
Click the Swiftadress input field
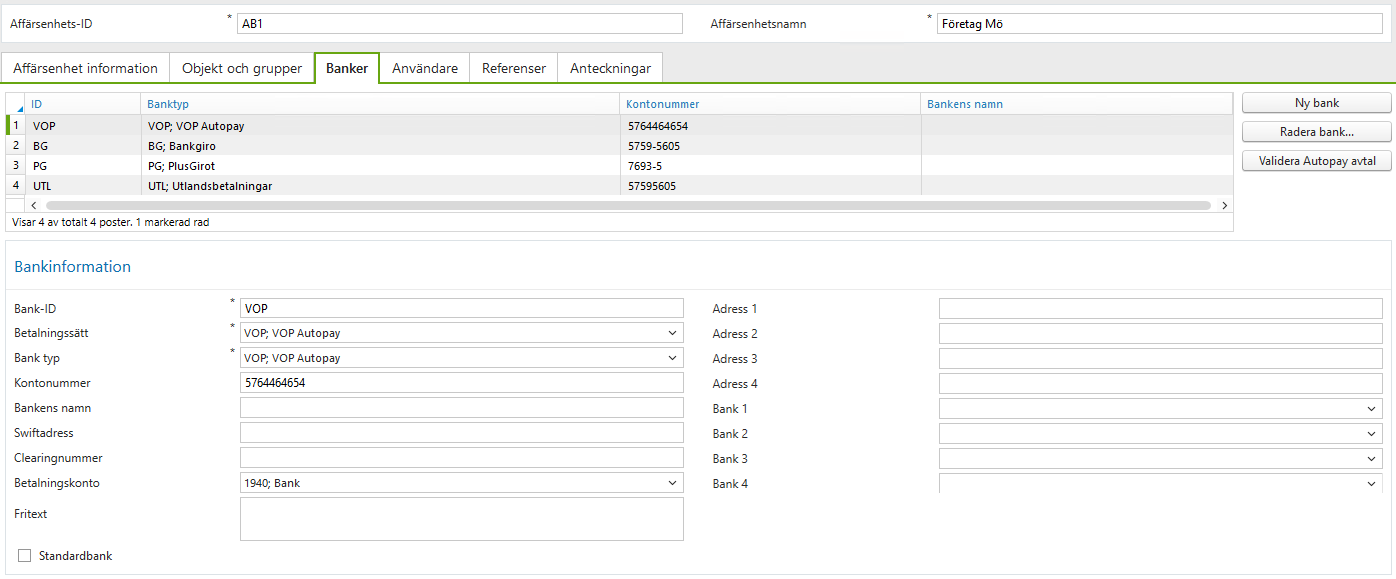coord(461,432)
